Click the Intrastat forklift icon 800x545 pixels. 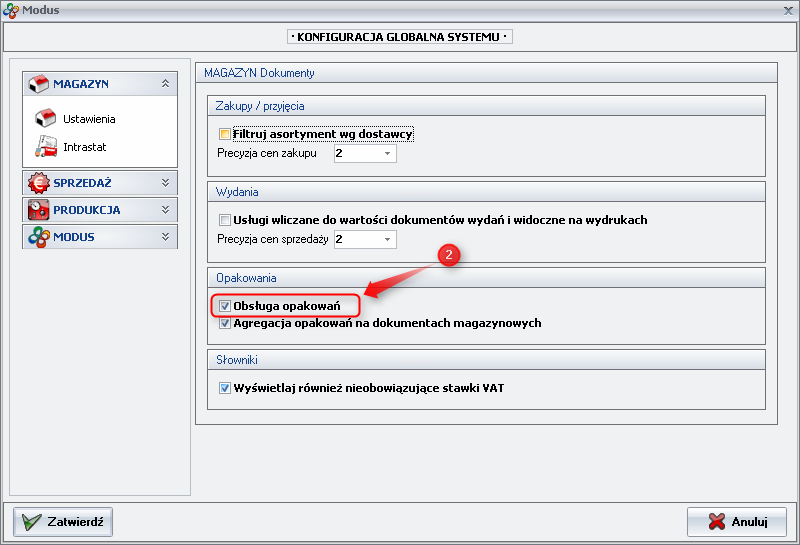(x=46, y=146)
